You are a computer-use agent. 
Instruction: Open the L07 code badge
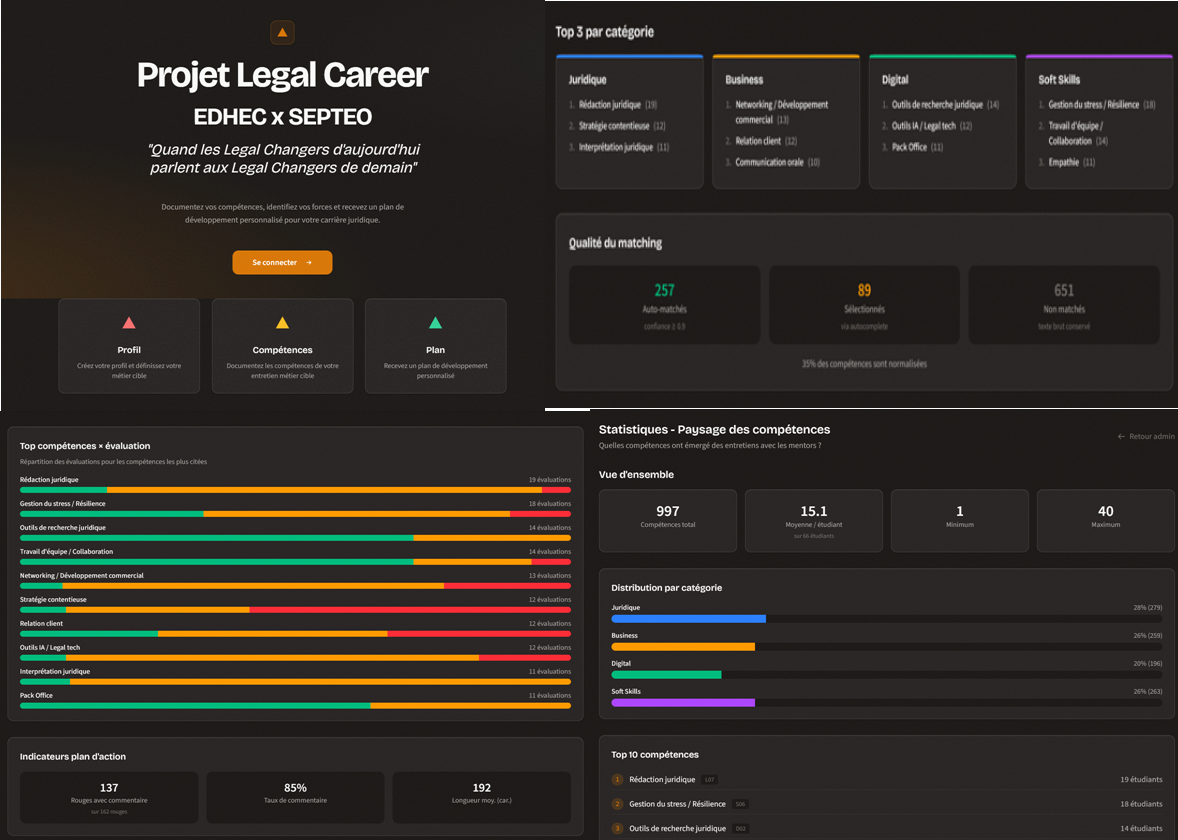pyautogui.click(x=709, y=779)
